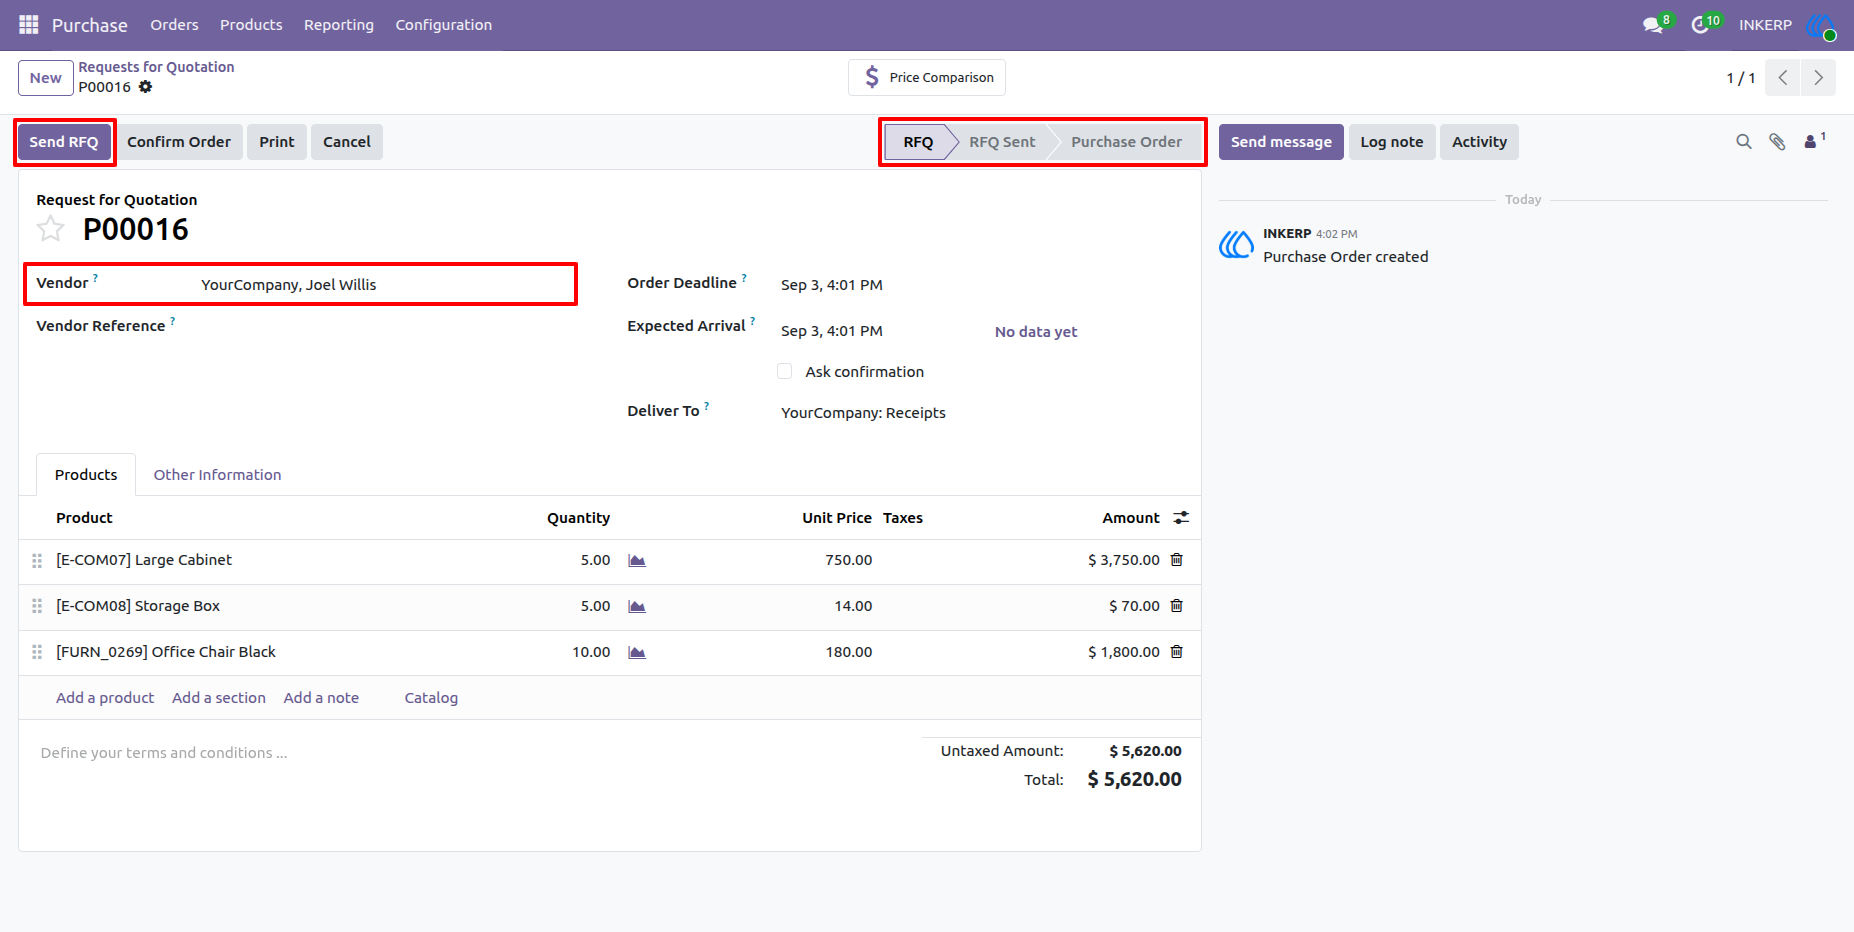Screen dimensions: 1854x932
Task: Open the activities clock icon
Action: 1700,25
